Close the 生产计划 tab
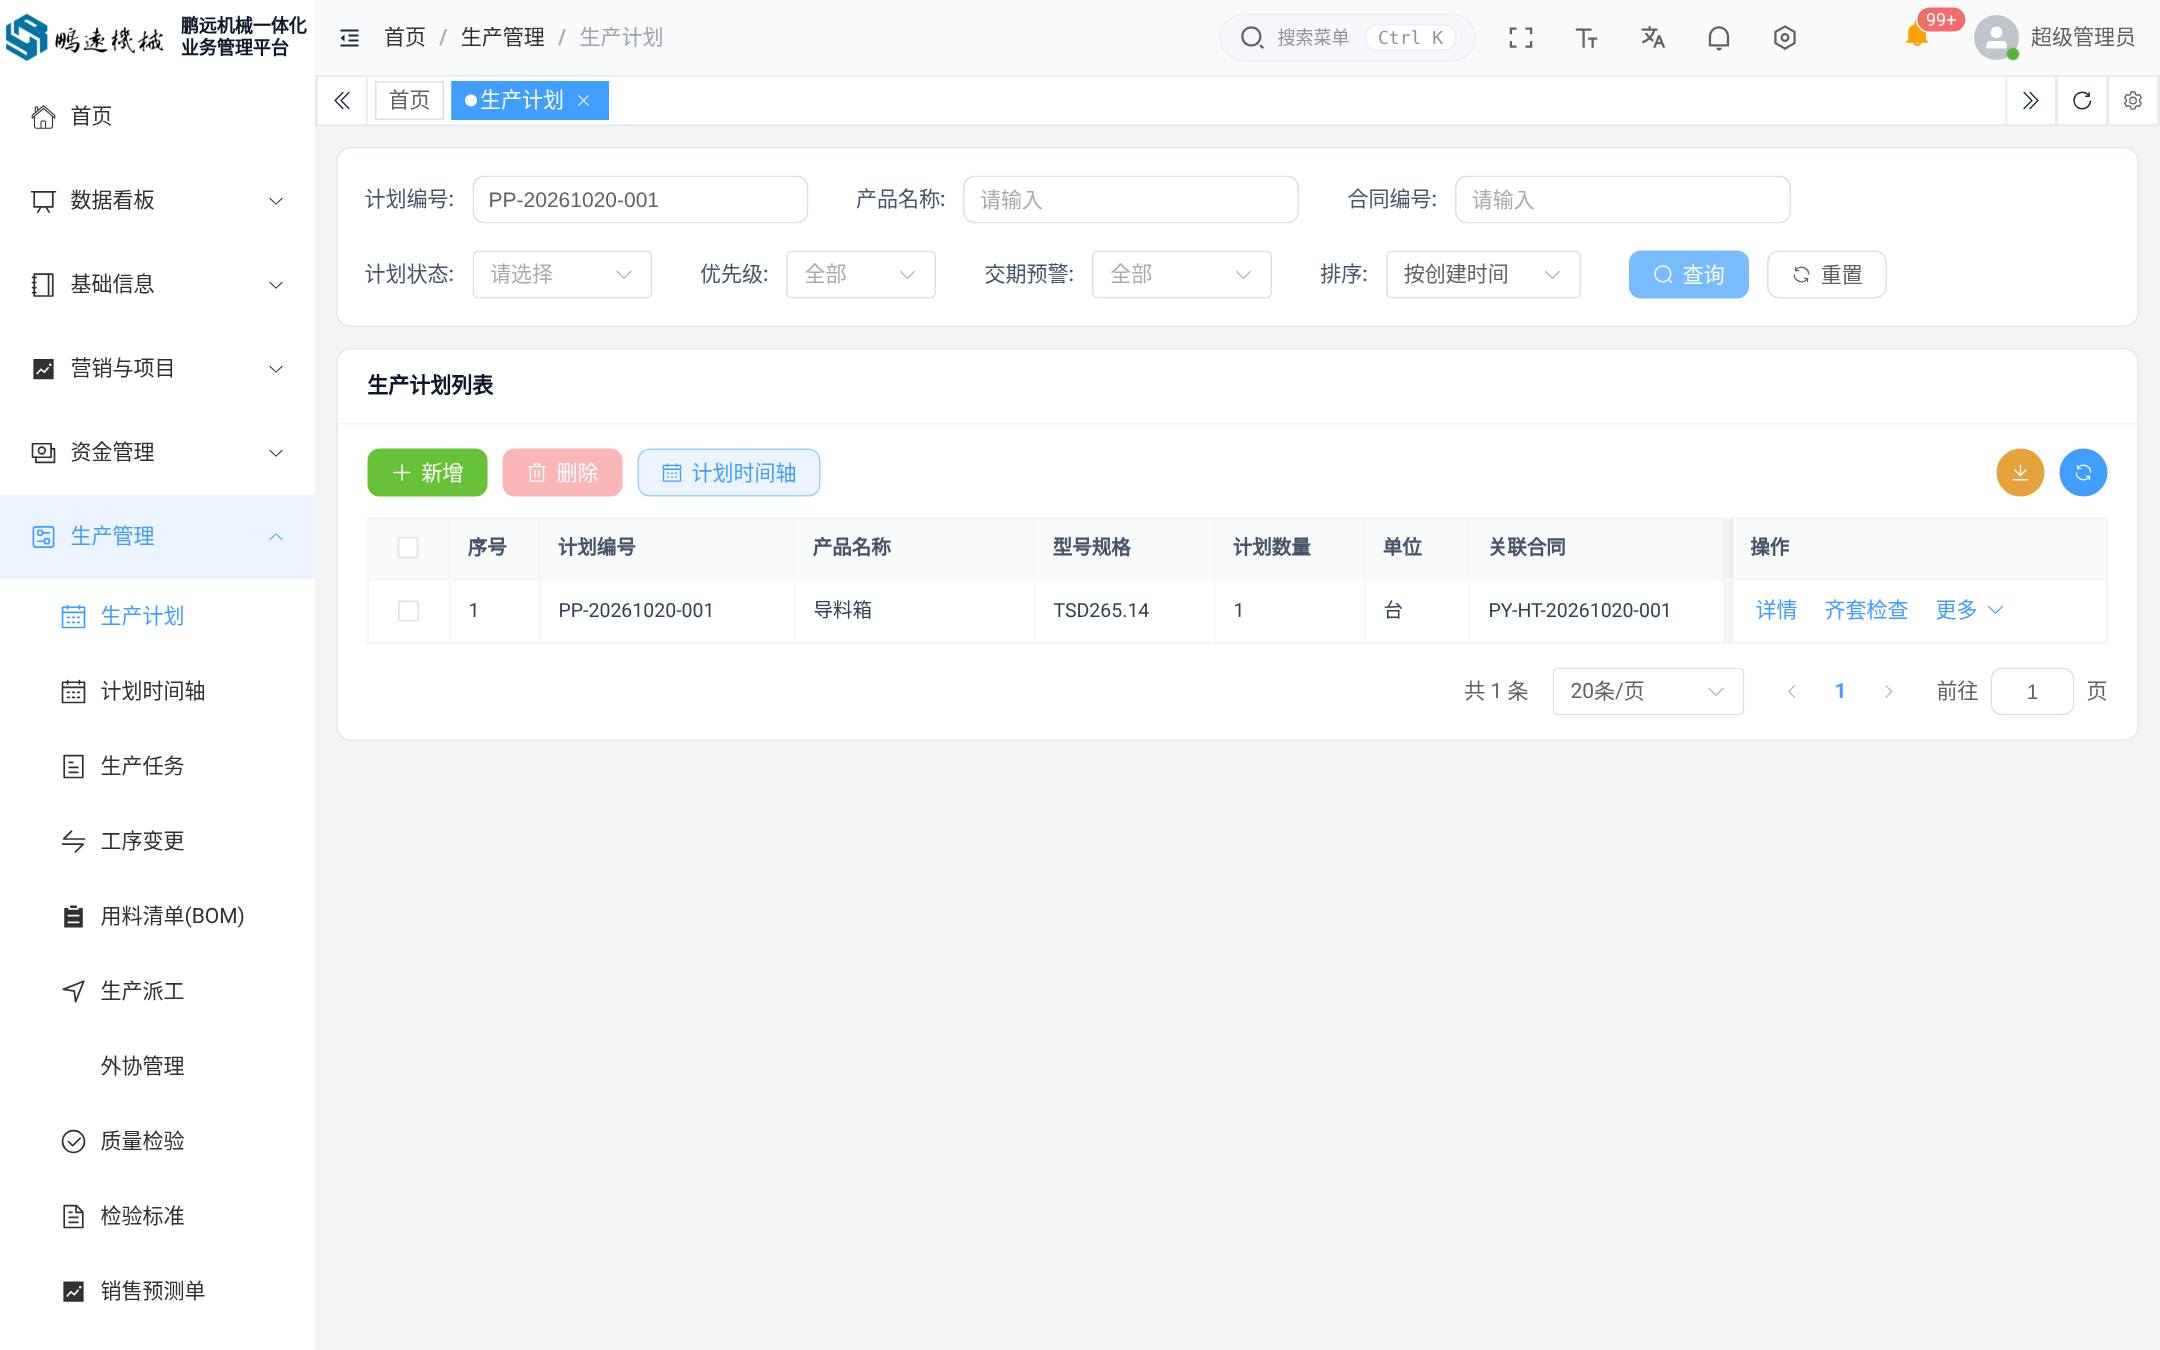2160x1350 pixels. tap(584, 101)
